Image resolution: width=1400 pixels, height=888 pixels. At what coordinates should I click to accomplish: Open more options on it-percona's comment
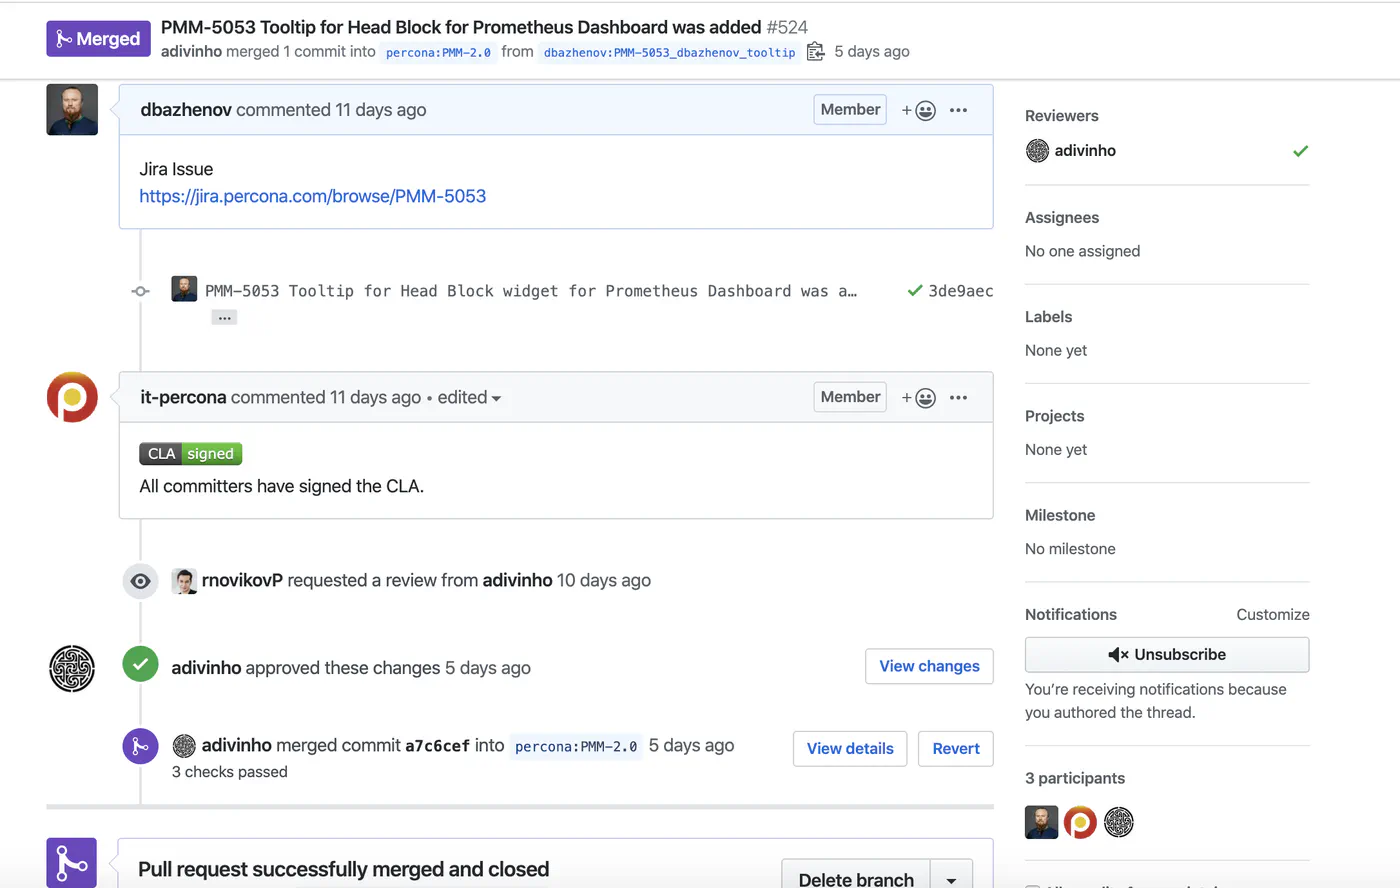click(958, 398)
